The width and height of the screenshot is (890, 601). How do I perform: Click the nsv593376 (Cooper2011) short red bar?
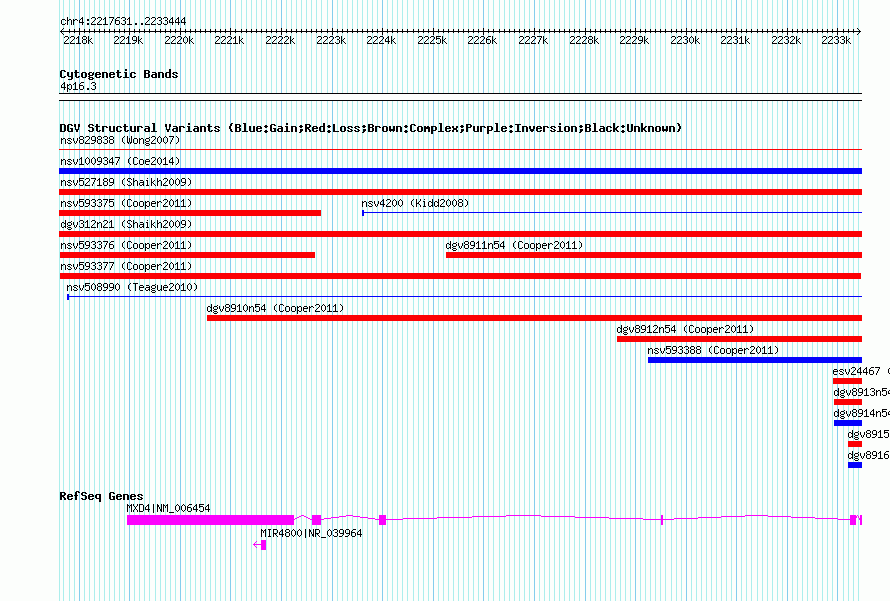(x=187, y=255)
